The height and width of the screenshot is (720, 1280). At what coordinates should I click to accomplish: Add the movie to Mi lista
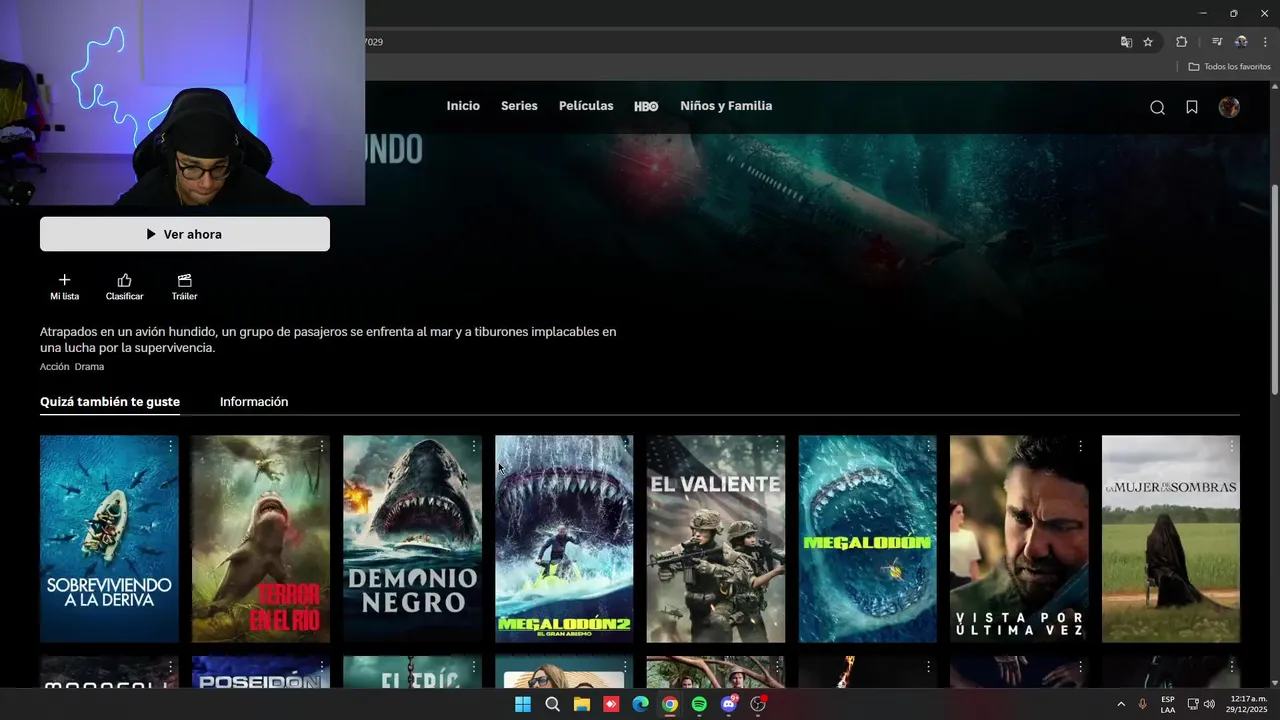65,287
